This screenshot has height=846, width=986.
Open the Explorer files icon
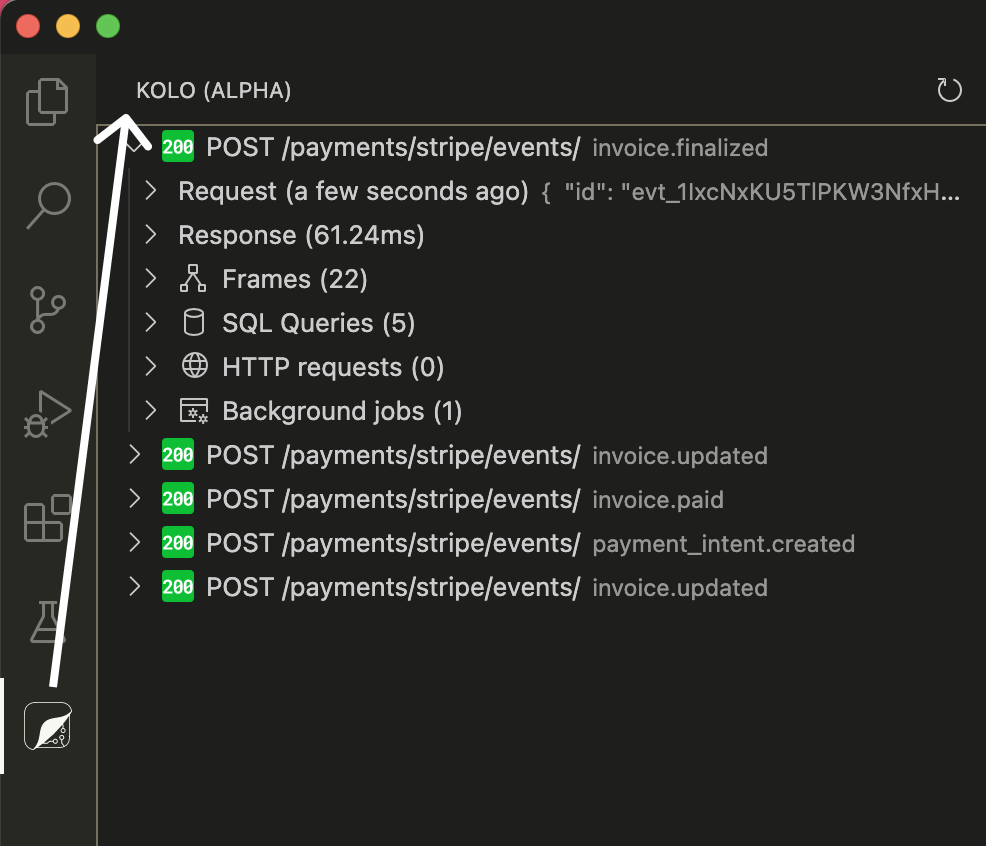48,101
